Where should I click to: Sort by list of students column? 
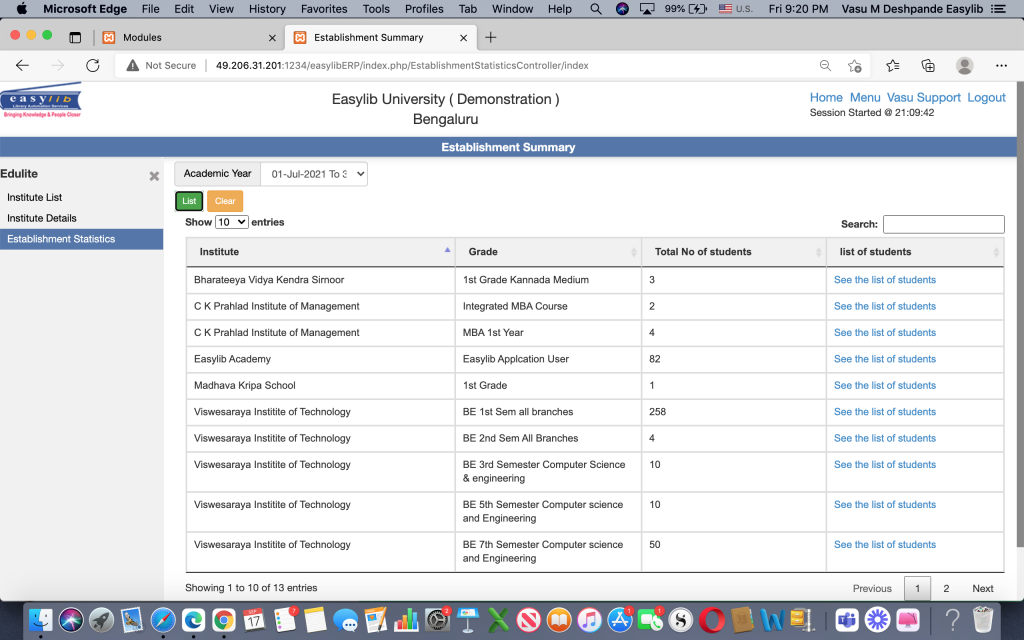pyautogui.click(x=915, y=252)
